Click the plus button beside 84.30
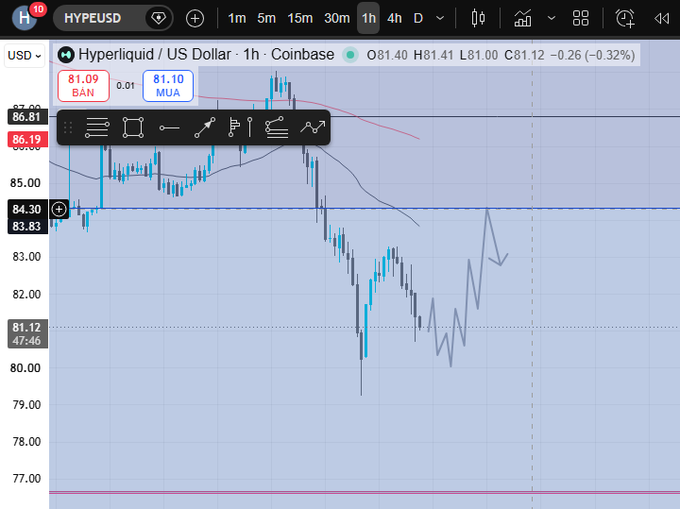 (59, 209)
